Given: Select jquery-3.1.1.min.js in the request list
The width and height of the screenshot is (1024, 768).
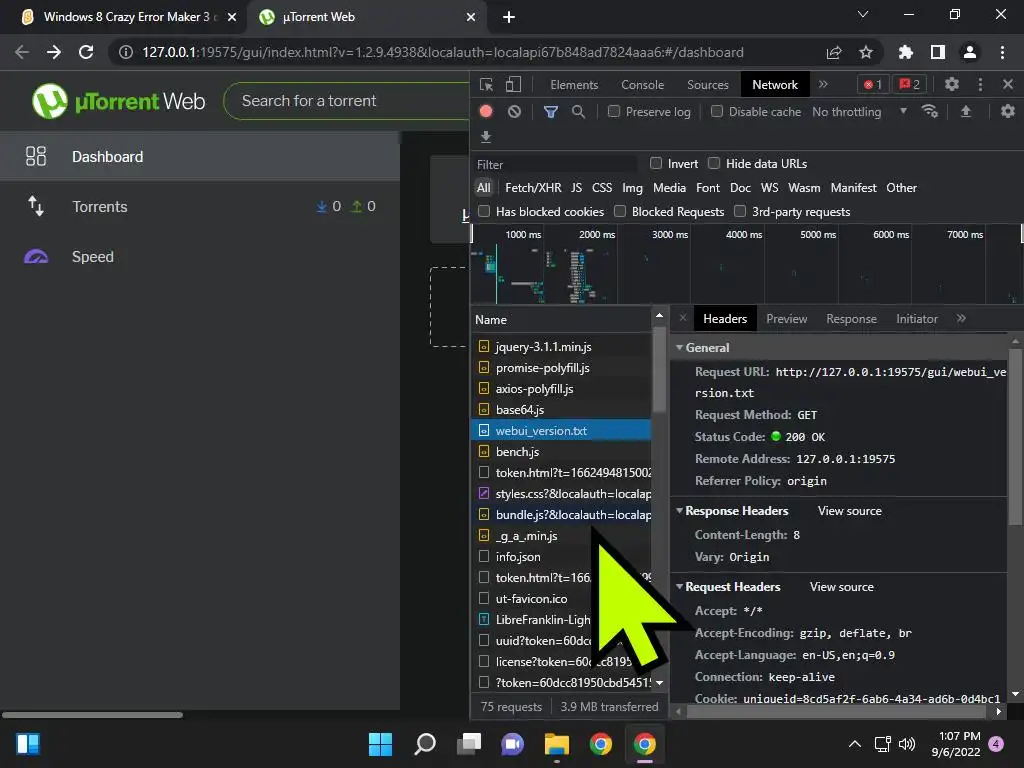Looking at the screenshot, I should pos(561,347).
